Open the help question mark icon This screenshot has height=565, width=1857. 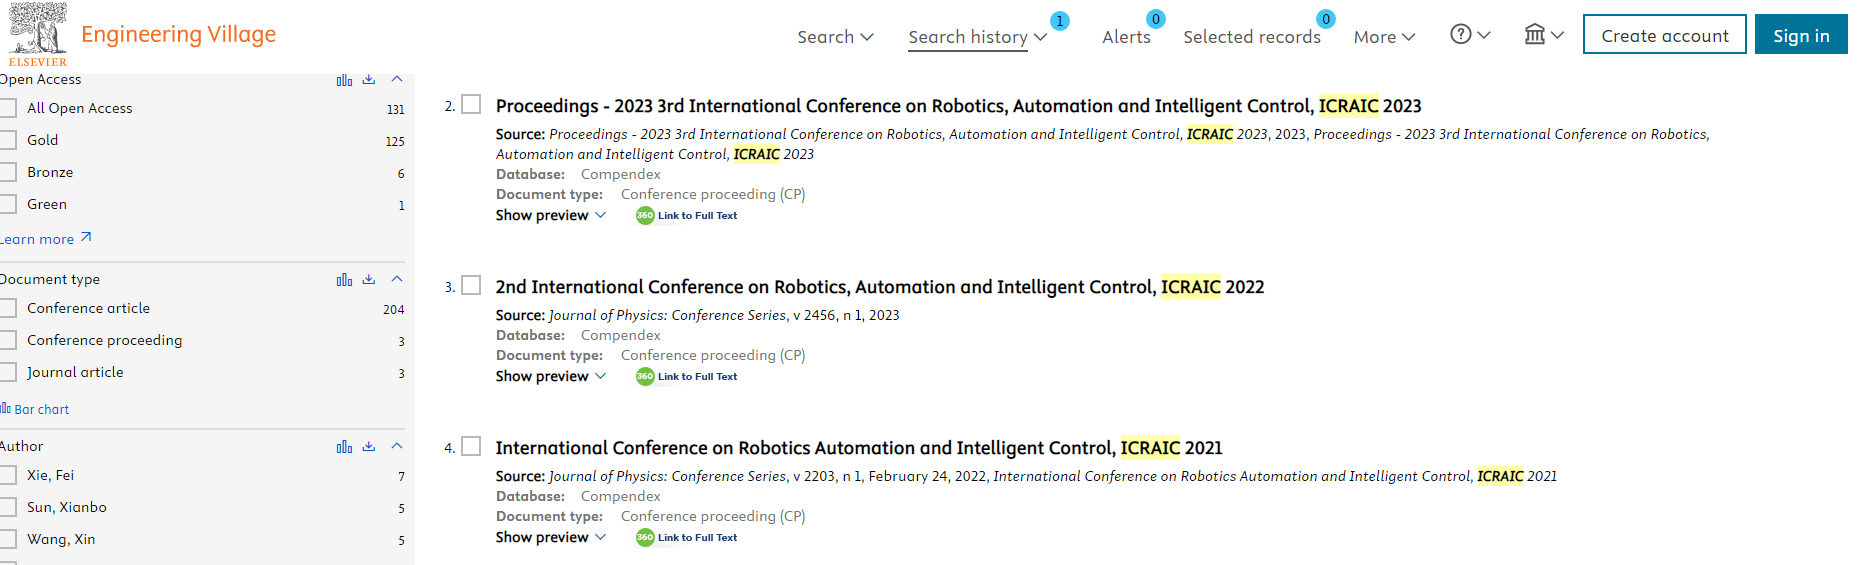point(1461,35)
